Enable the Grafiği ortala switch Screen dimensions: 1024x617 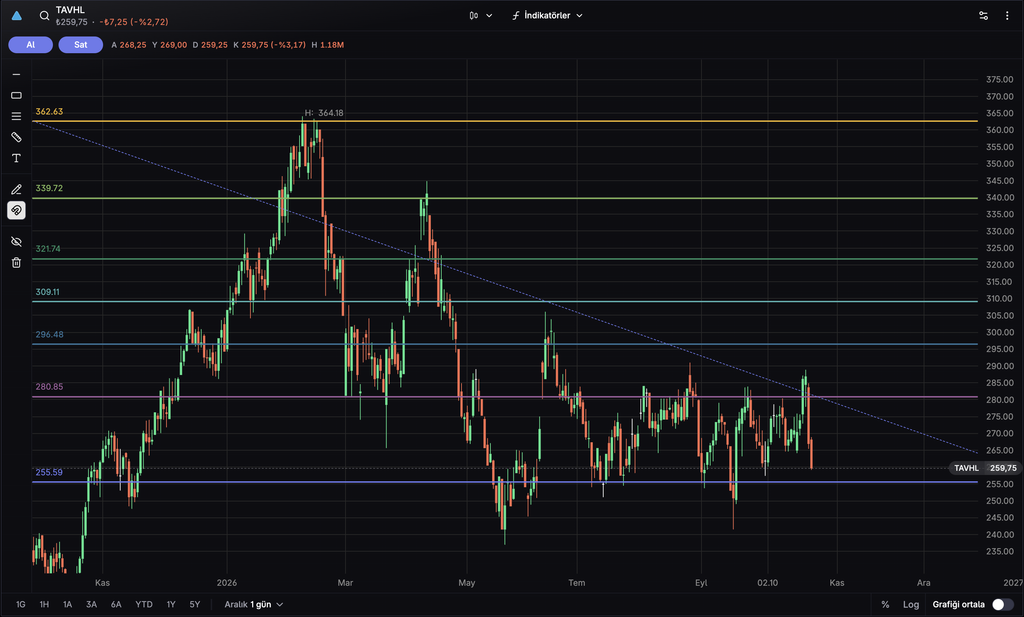pyautogui.click(x=1002, y=605)
